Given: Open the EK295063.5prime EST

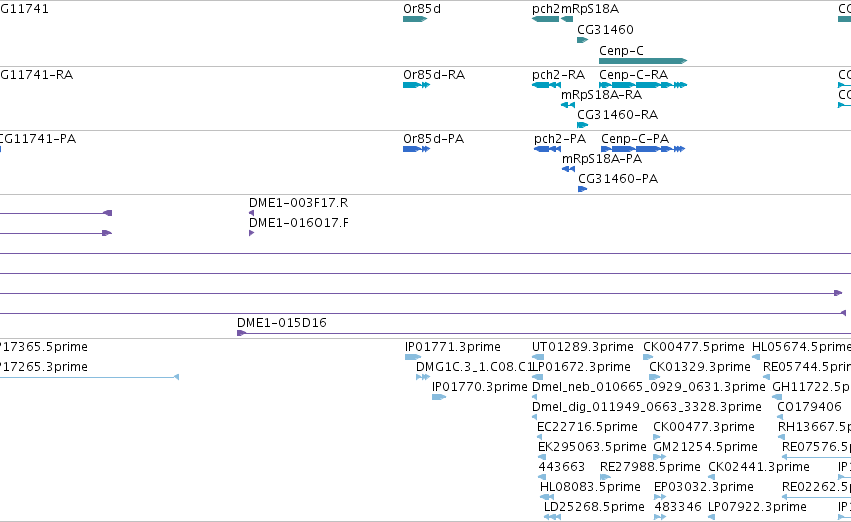Looking at the screenshot, I should [542, 457].
